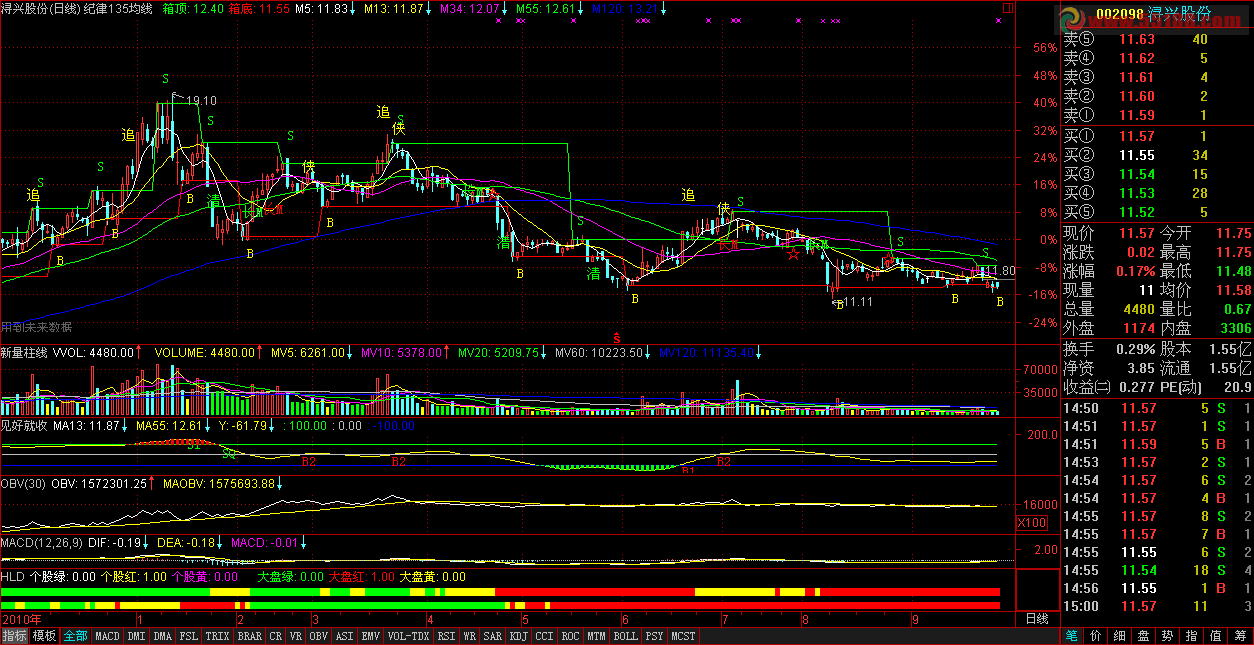Click the red star marker on the chart
This screenshot has height=645, width=1254.
(x=793, y=254)
